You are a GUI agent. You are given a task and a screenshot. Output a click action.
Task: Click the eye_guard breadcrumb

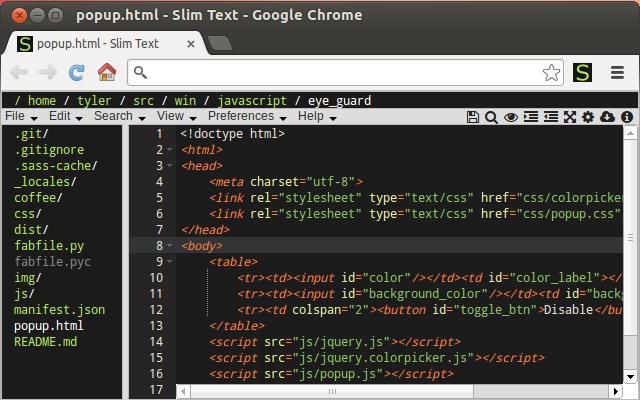[x=339, y=100]
